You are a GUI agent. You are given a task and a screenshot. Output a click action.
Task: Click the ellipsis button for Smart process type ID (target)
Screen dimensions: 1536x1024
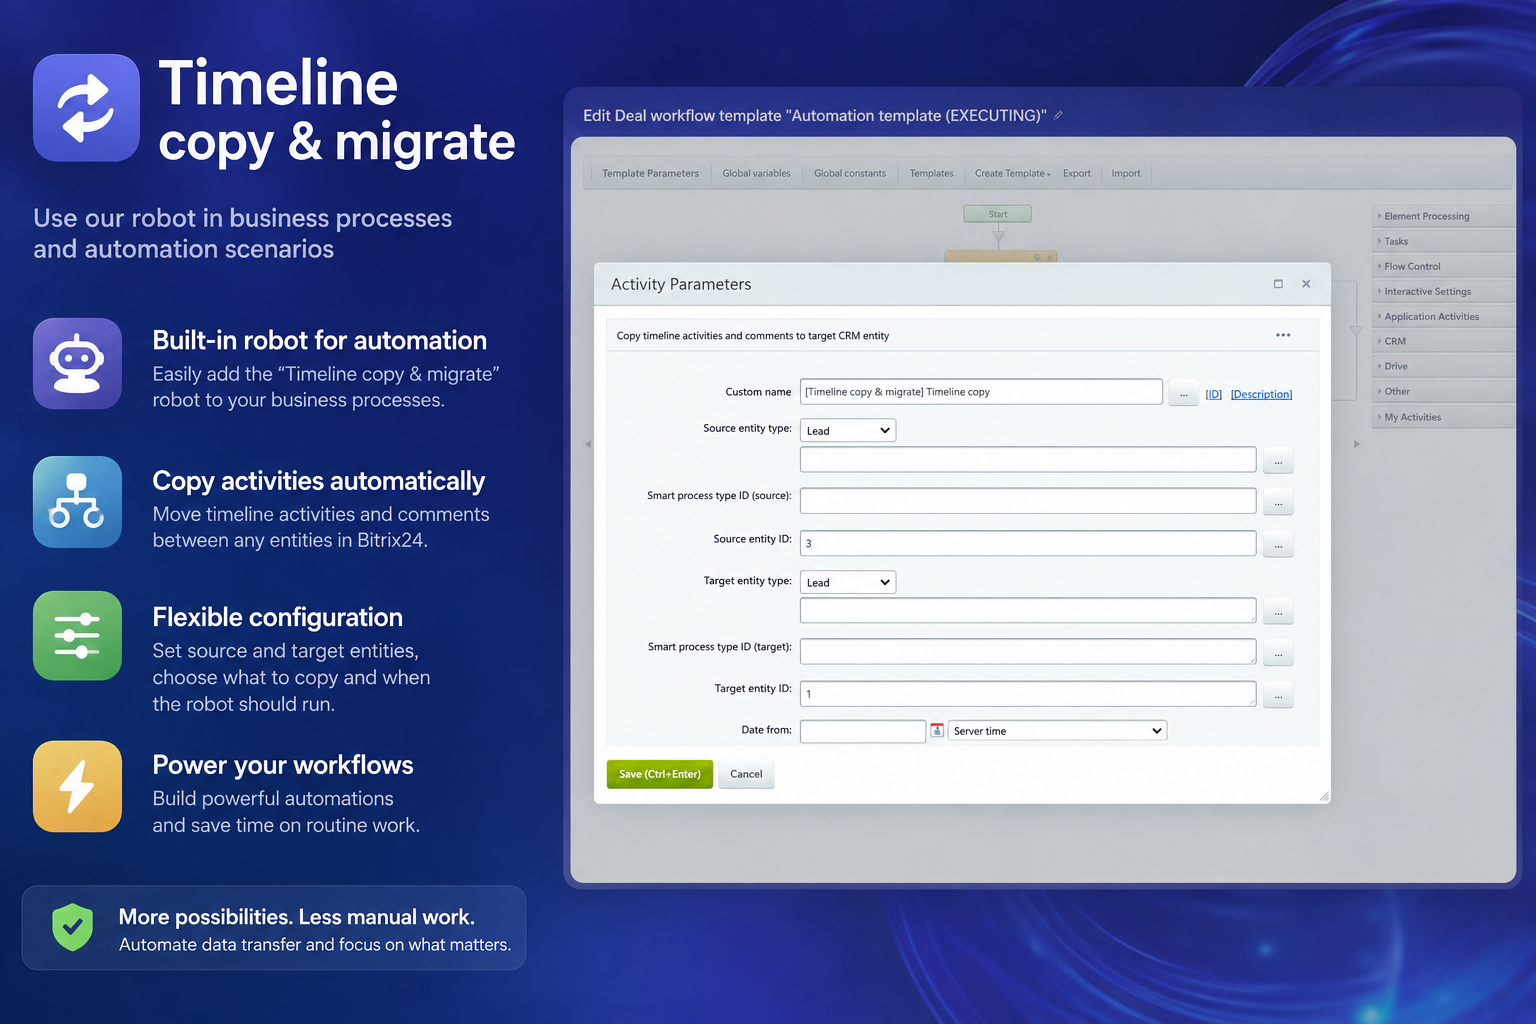(1278, 653)
